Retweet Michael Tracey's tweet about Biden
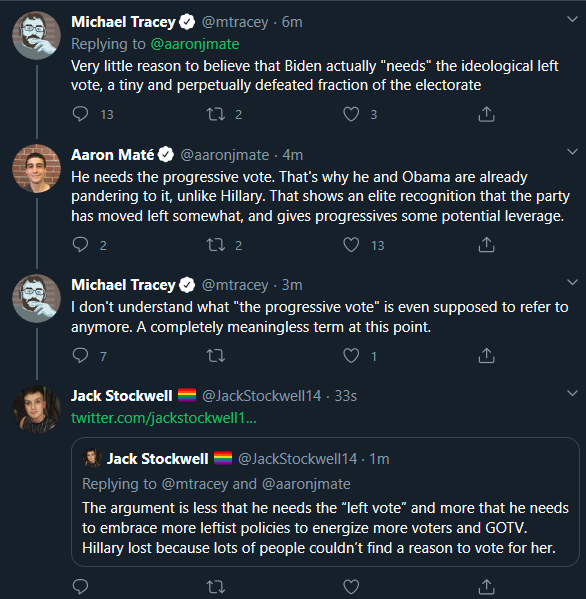 click(x=216, y=114)
